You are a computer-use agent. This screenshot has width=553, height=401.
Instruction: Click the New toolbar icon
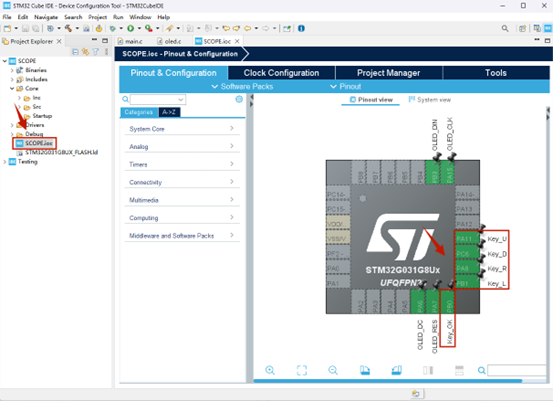(x=7, y=28)
